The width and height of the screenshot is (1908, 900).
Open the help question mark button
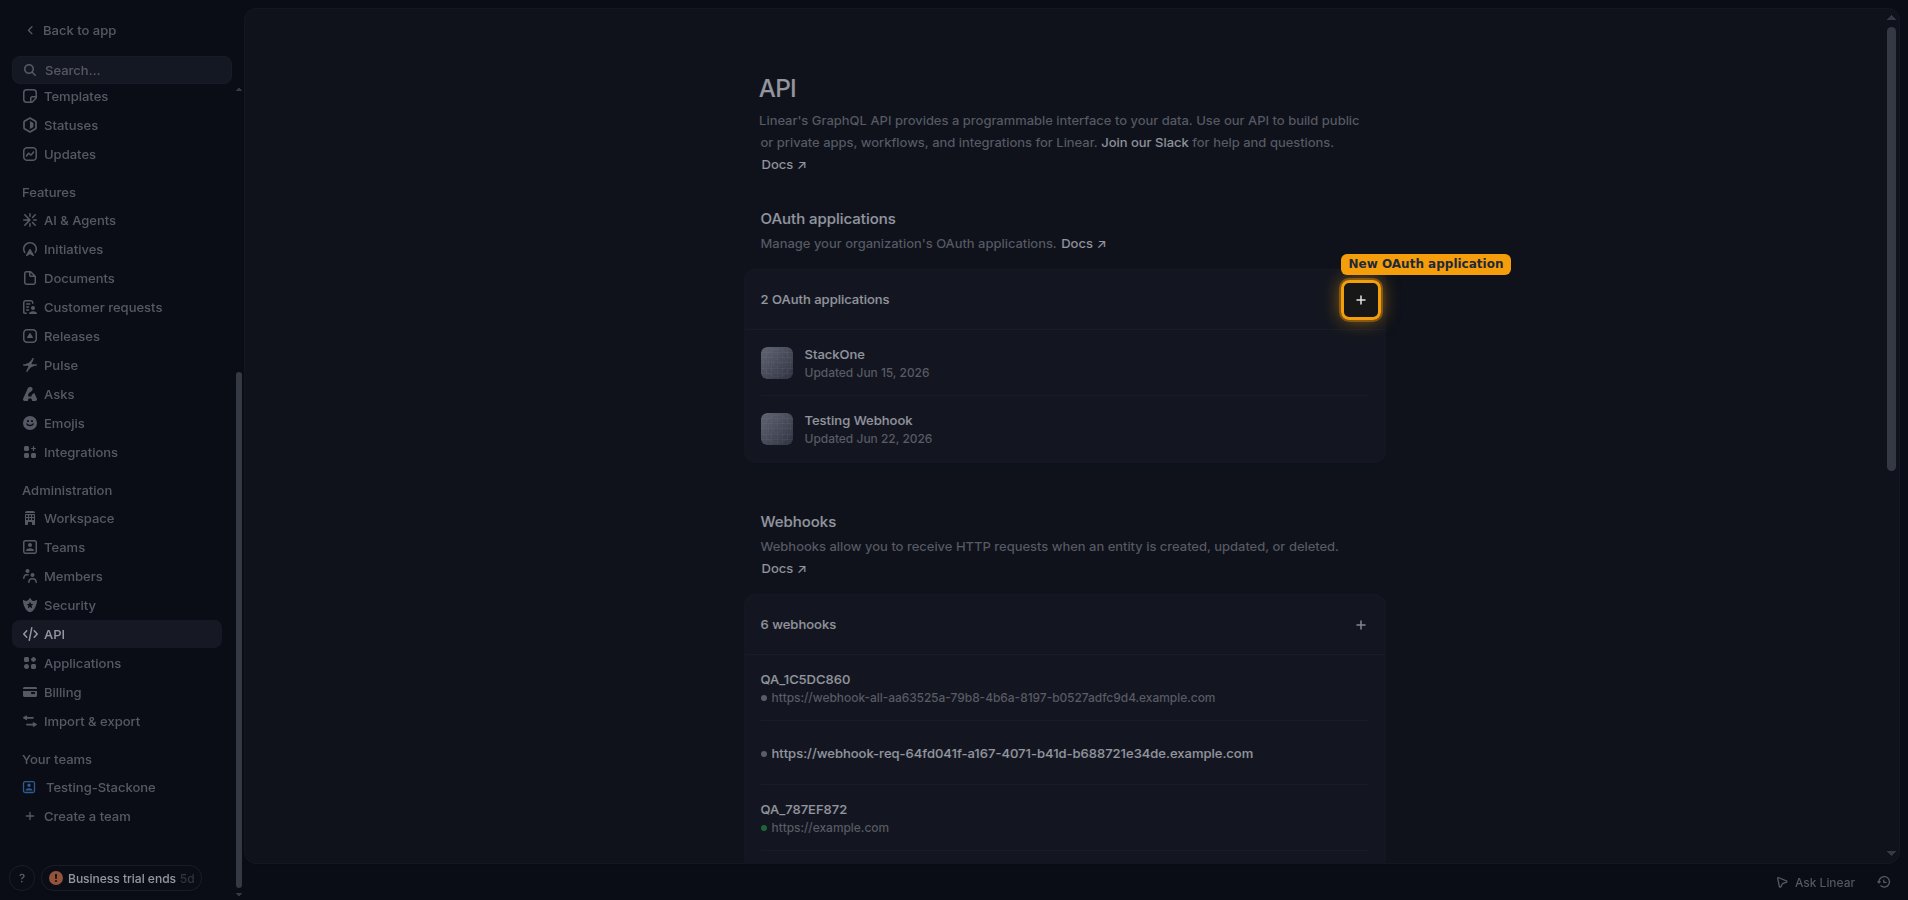pyautogui.click(x=22, y=879)
